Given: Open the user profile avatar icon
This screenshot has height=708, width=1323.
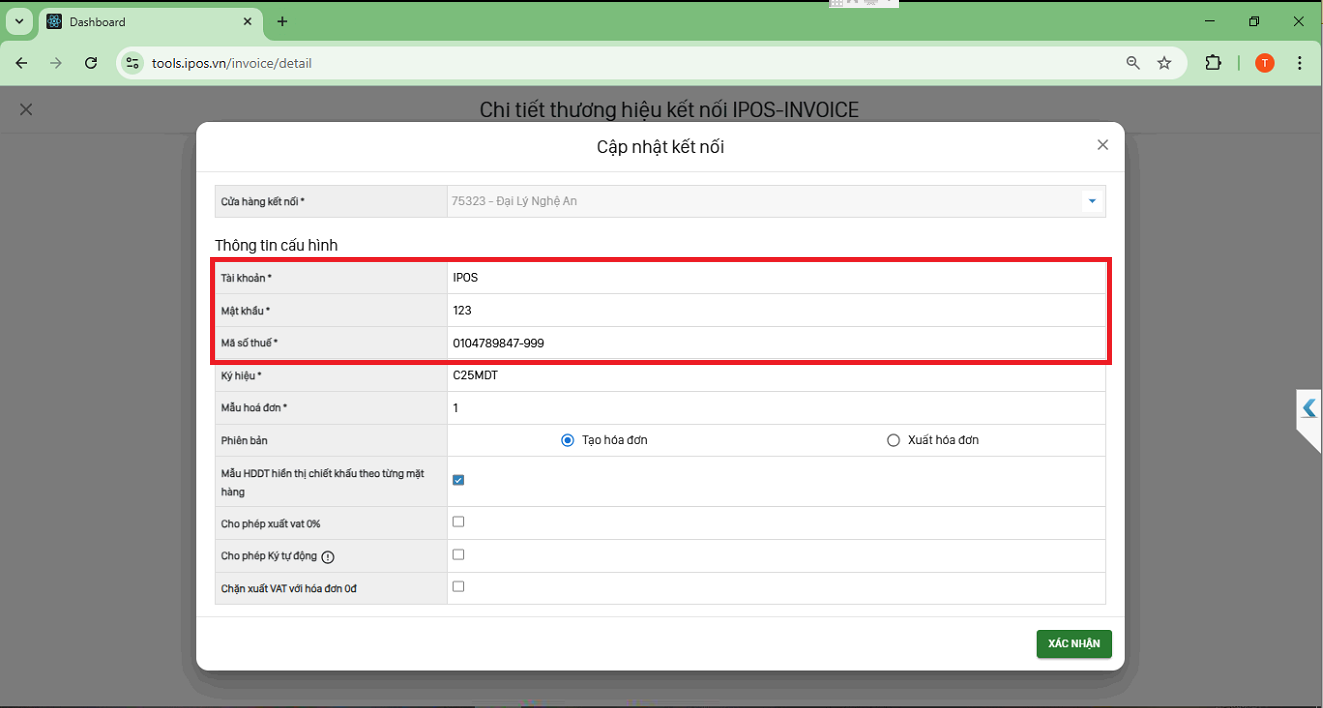Looking at the screenshot, I should pos(1265,63).
